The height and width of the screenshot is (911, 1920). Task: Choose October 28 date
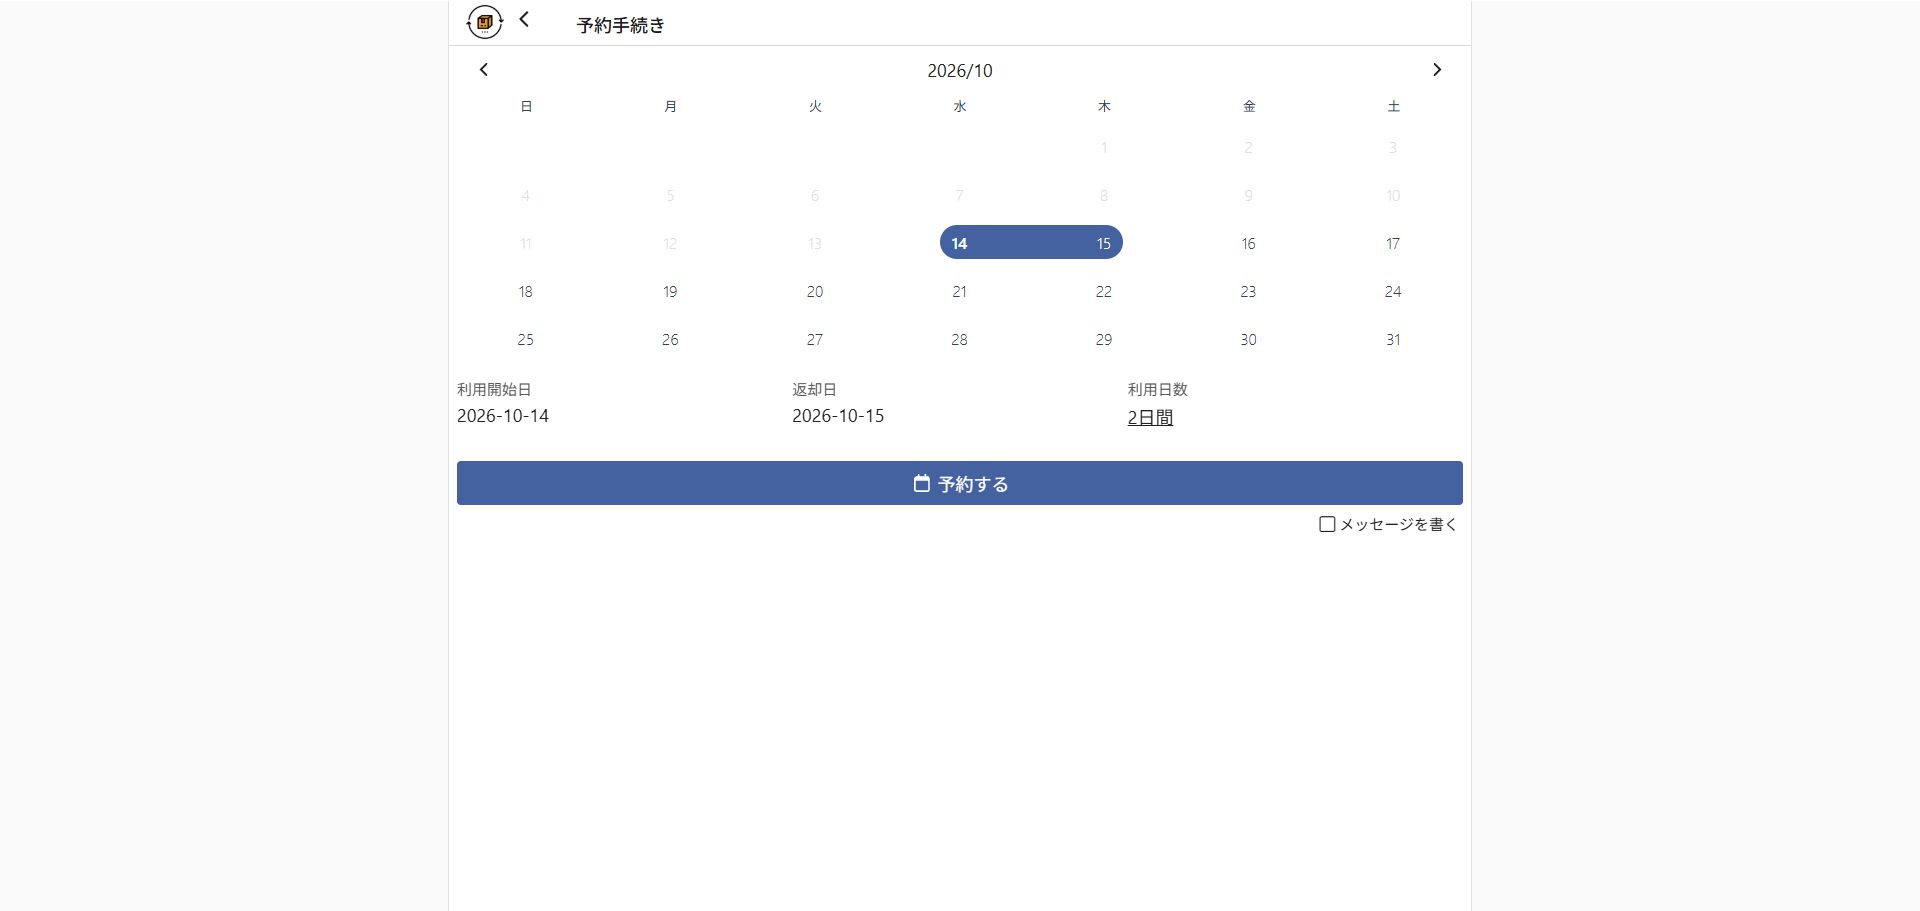959,339
